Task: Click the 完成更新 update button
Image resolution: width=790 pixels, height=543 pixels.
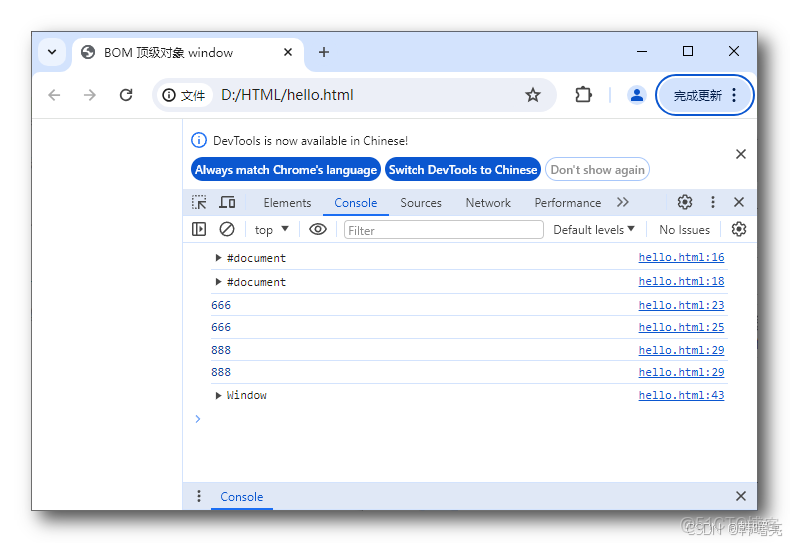Action: pyautogui.click(x=698, y=95)
